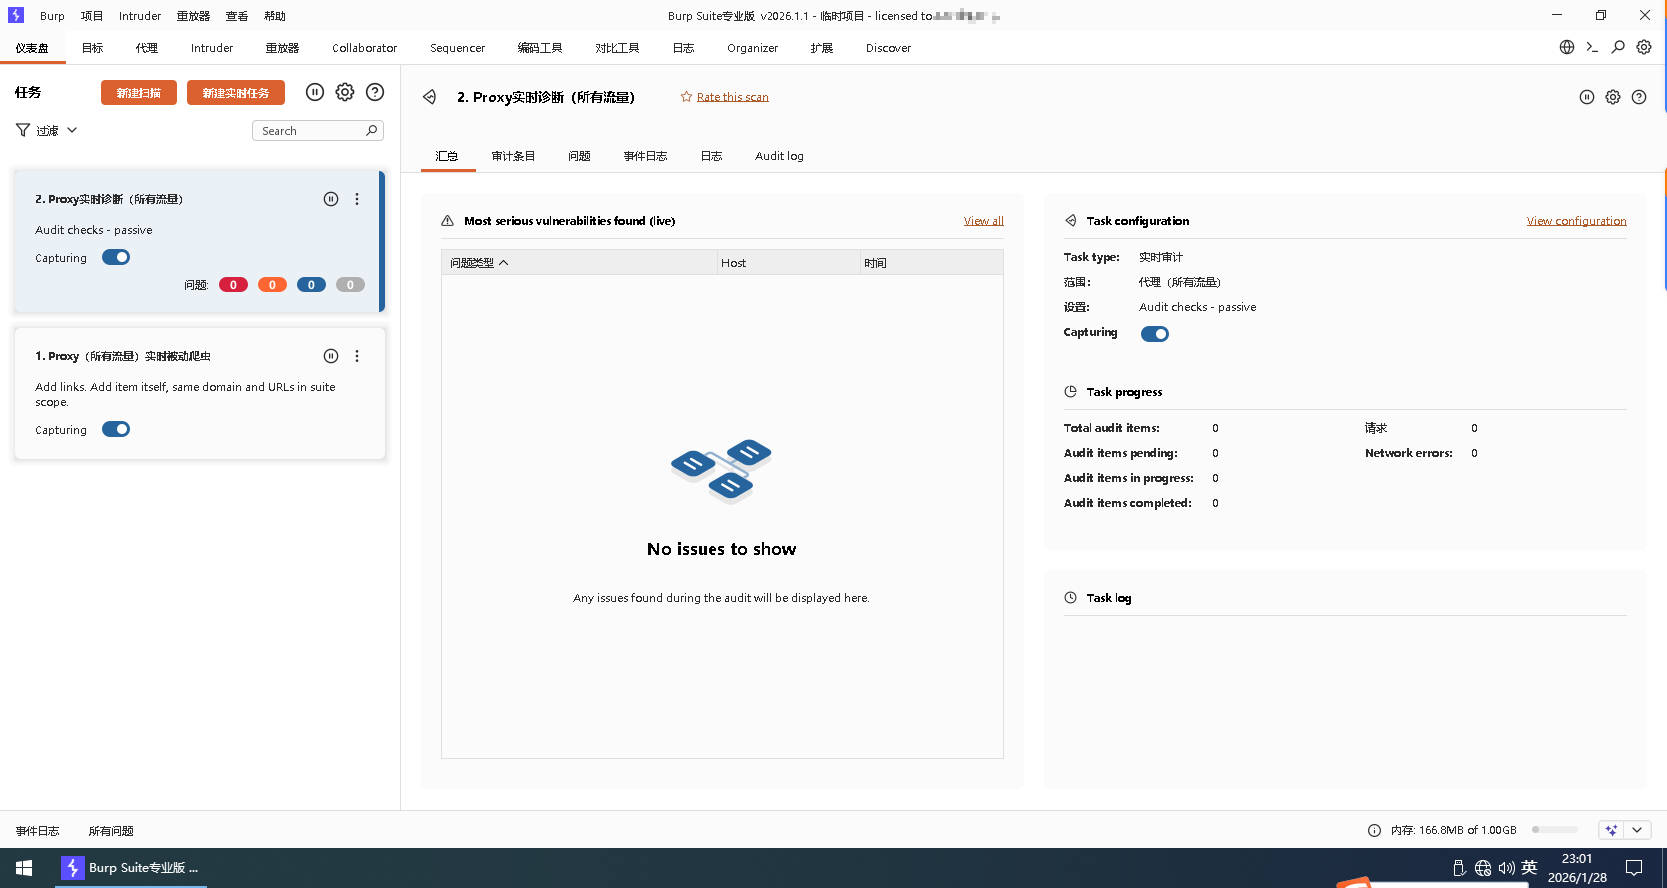Click the help icon in the tasks header

tap(375, 92)
